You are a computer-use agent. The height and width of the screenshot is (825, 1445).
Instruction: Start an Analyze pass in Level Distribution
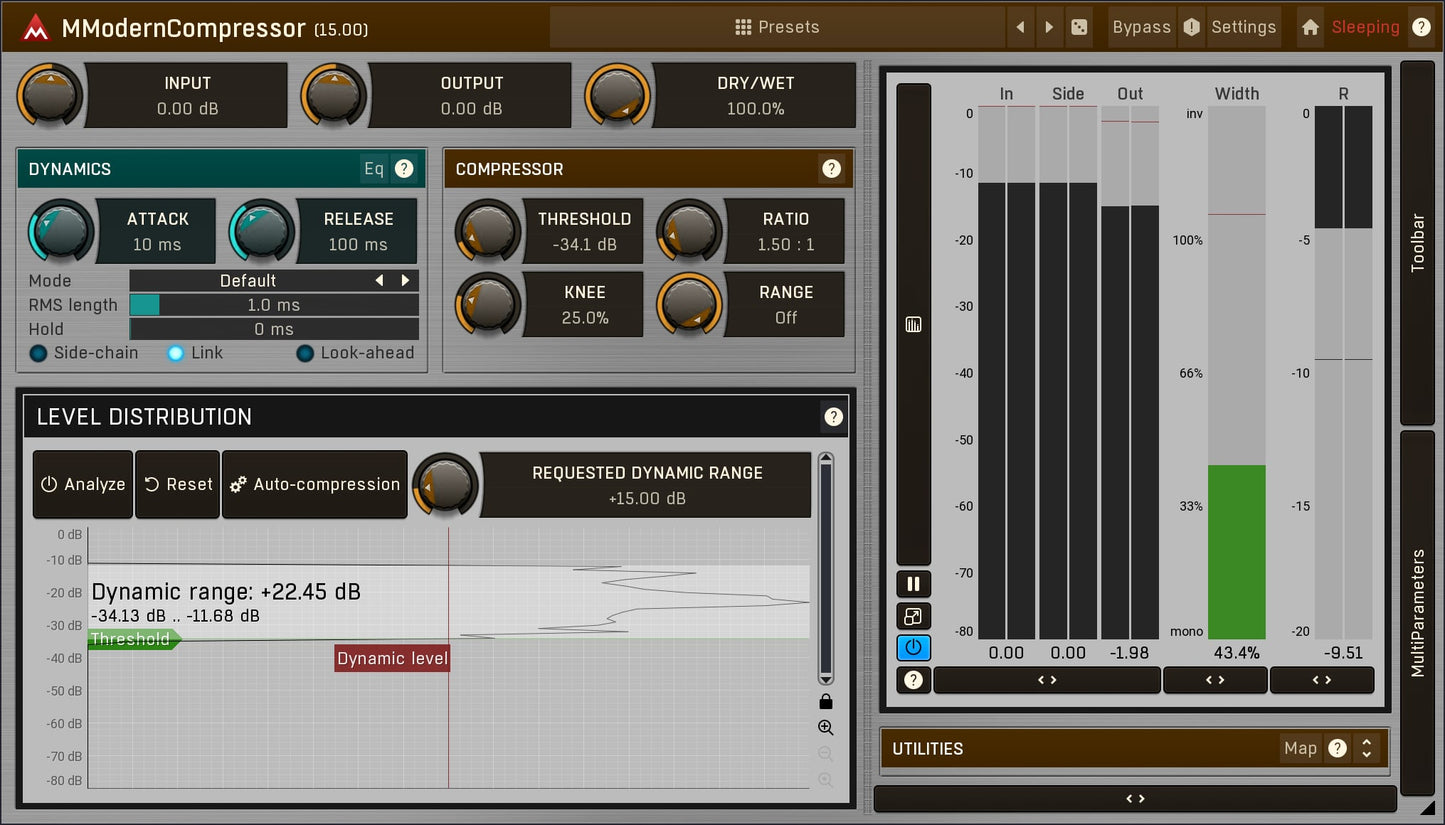pyautogui.click(x=82, y=484)
